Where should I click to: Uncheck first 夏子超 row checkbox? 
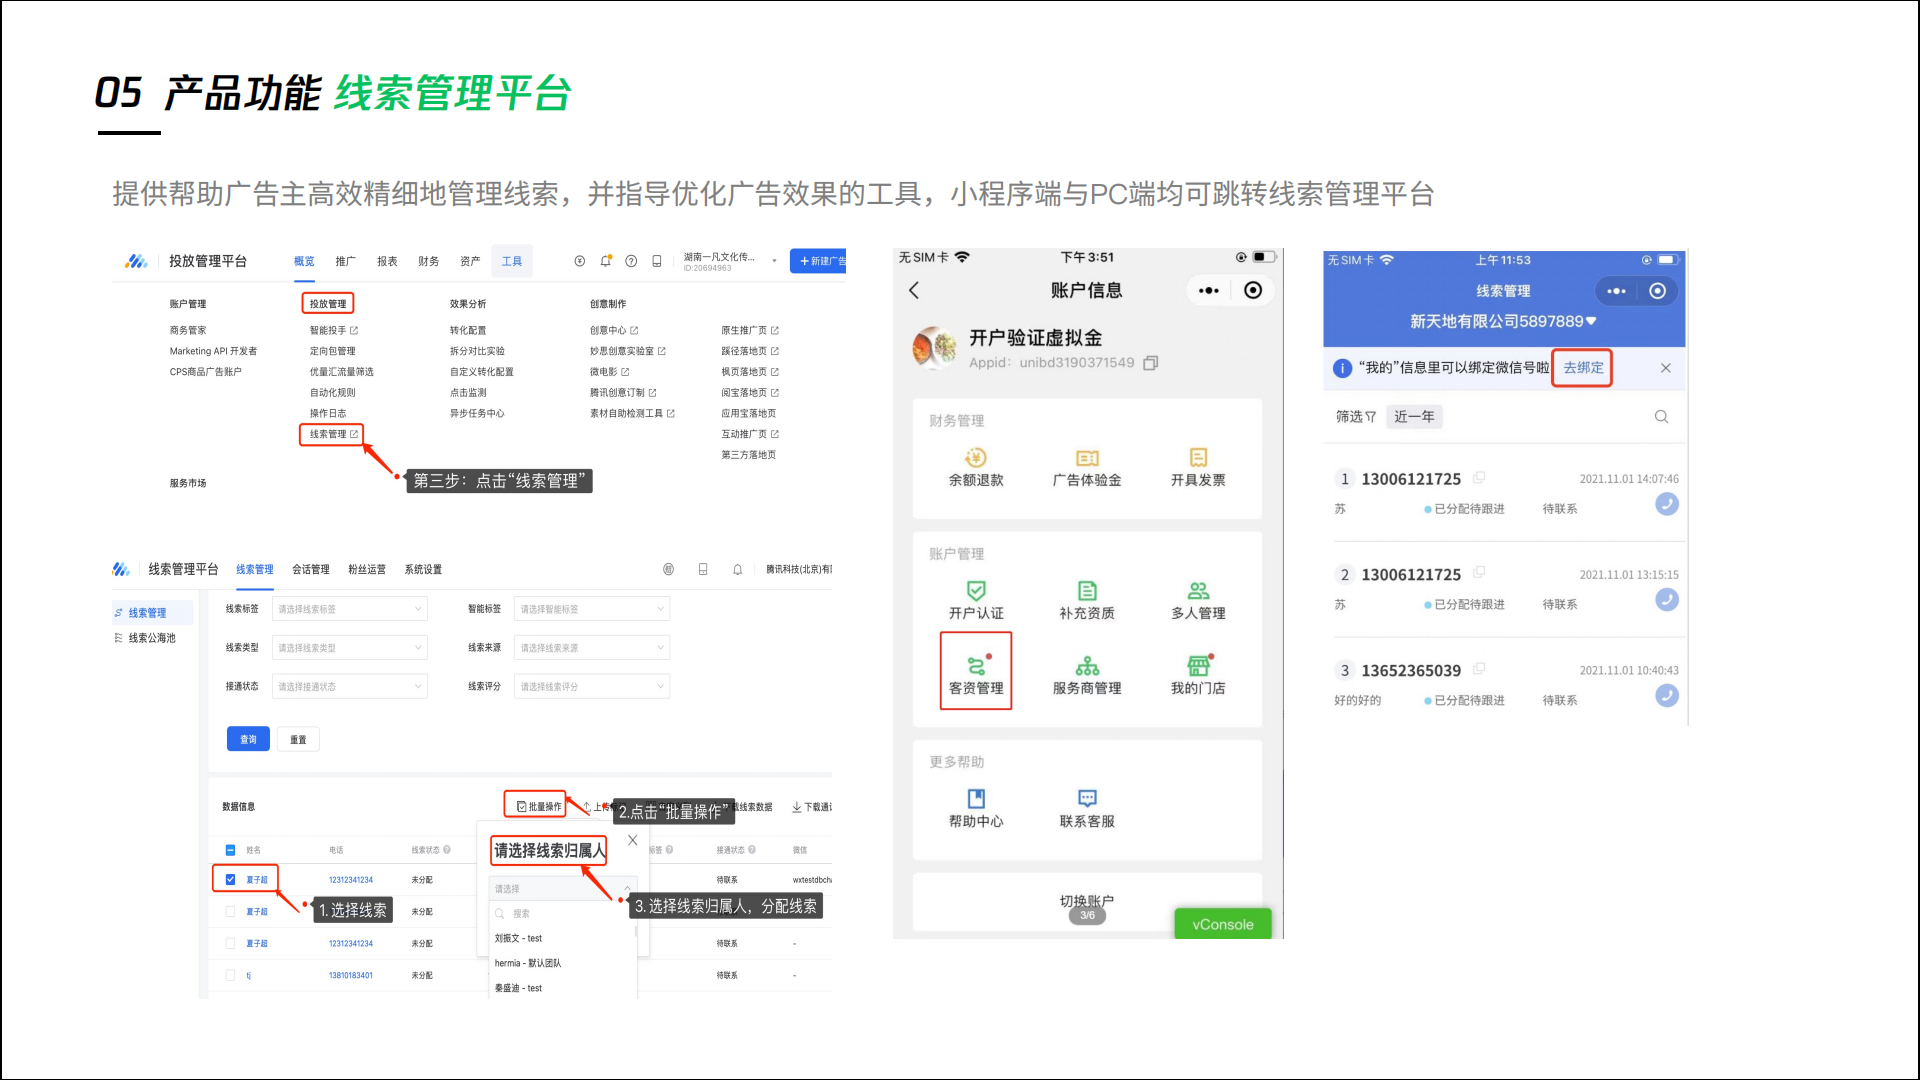point(230,880)
